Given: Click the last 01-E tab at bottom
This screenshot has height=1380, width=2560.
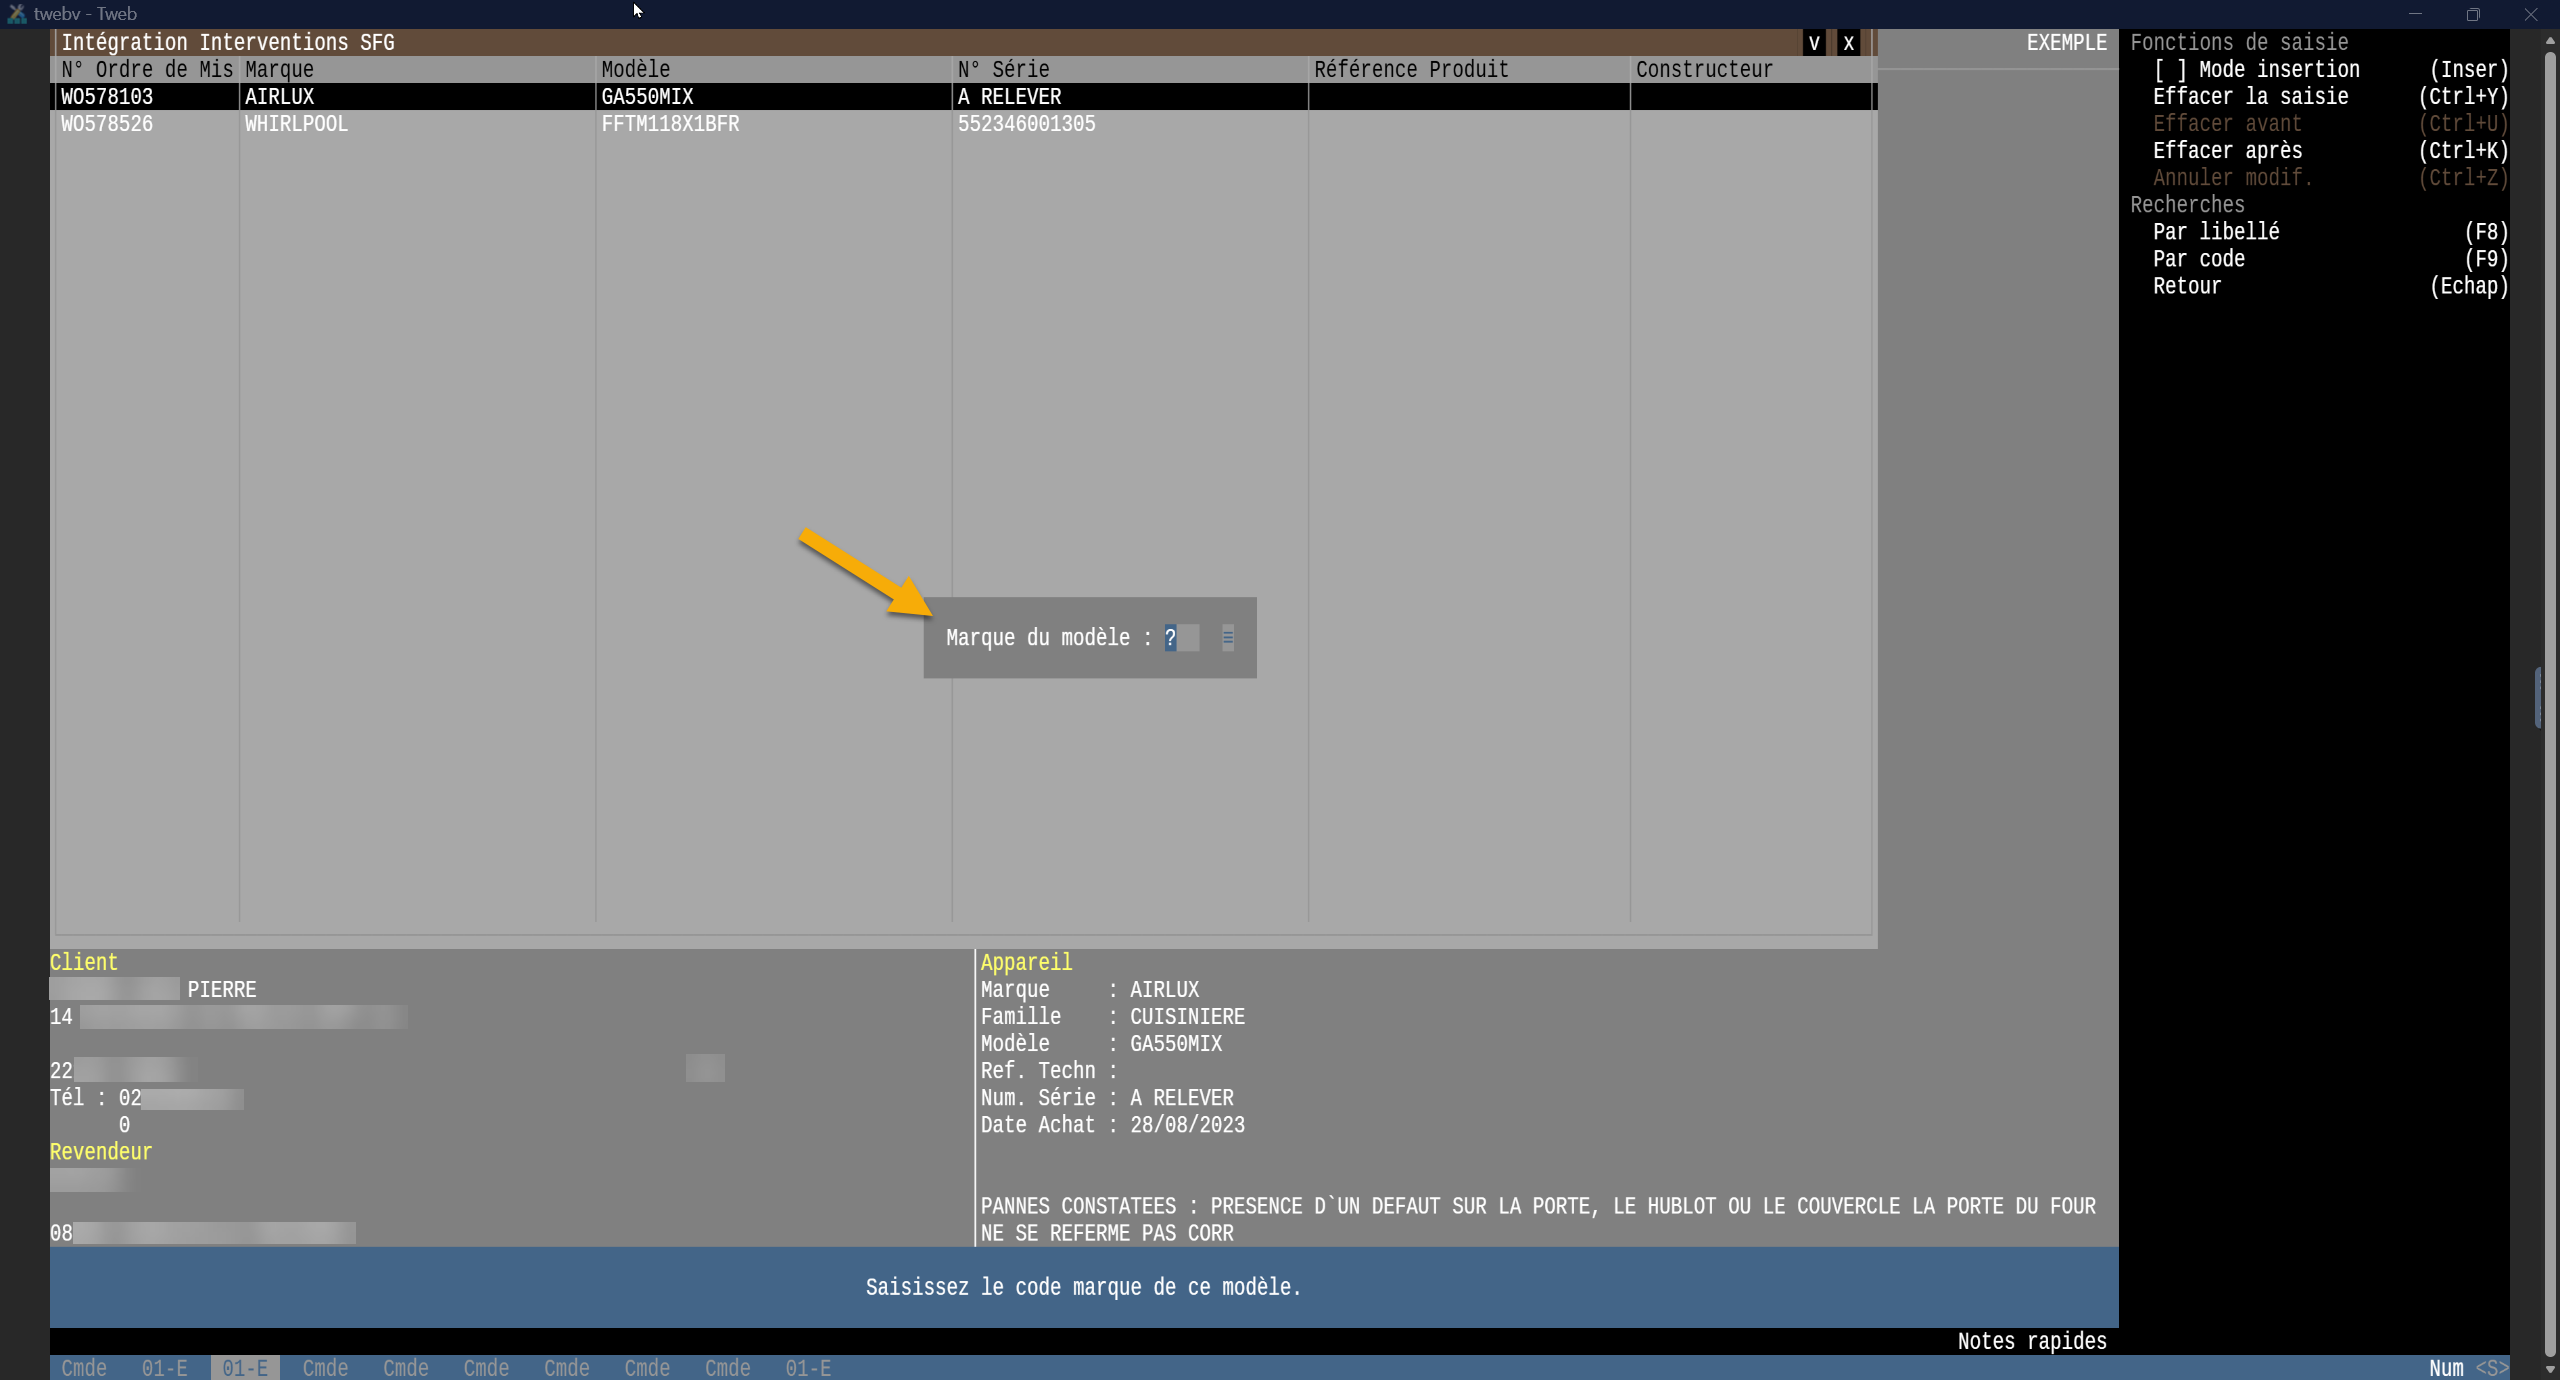Looking at the screenshot, I should pos(807,1367).
